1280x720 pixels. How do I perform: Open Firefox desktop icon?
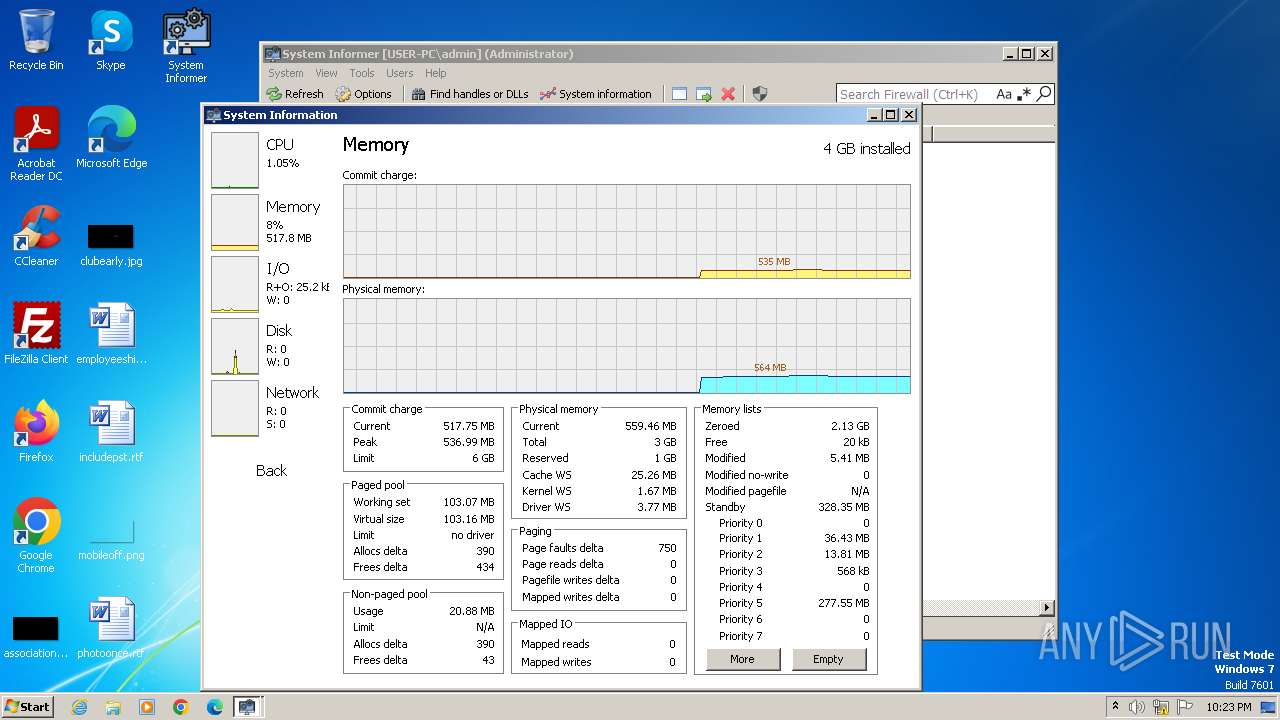click(x=36, y=431)
